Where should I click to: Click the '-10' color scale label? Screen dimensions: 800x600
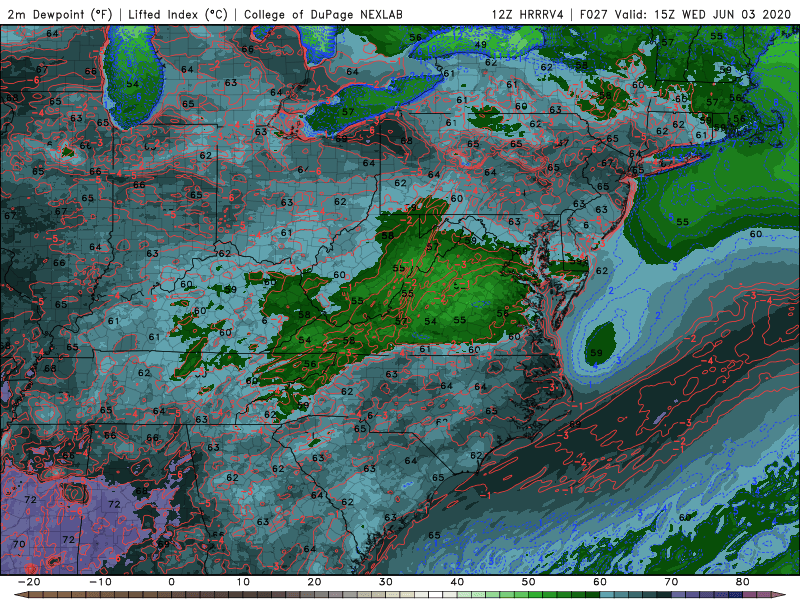pos(100,582)
